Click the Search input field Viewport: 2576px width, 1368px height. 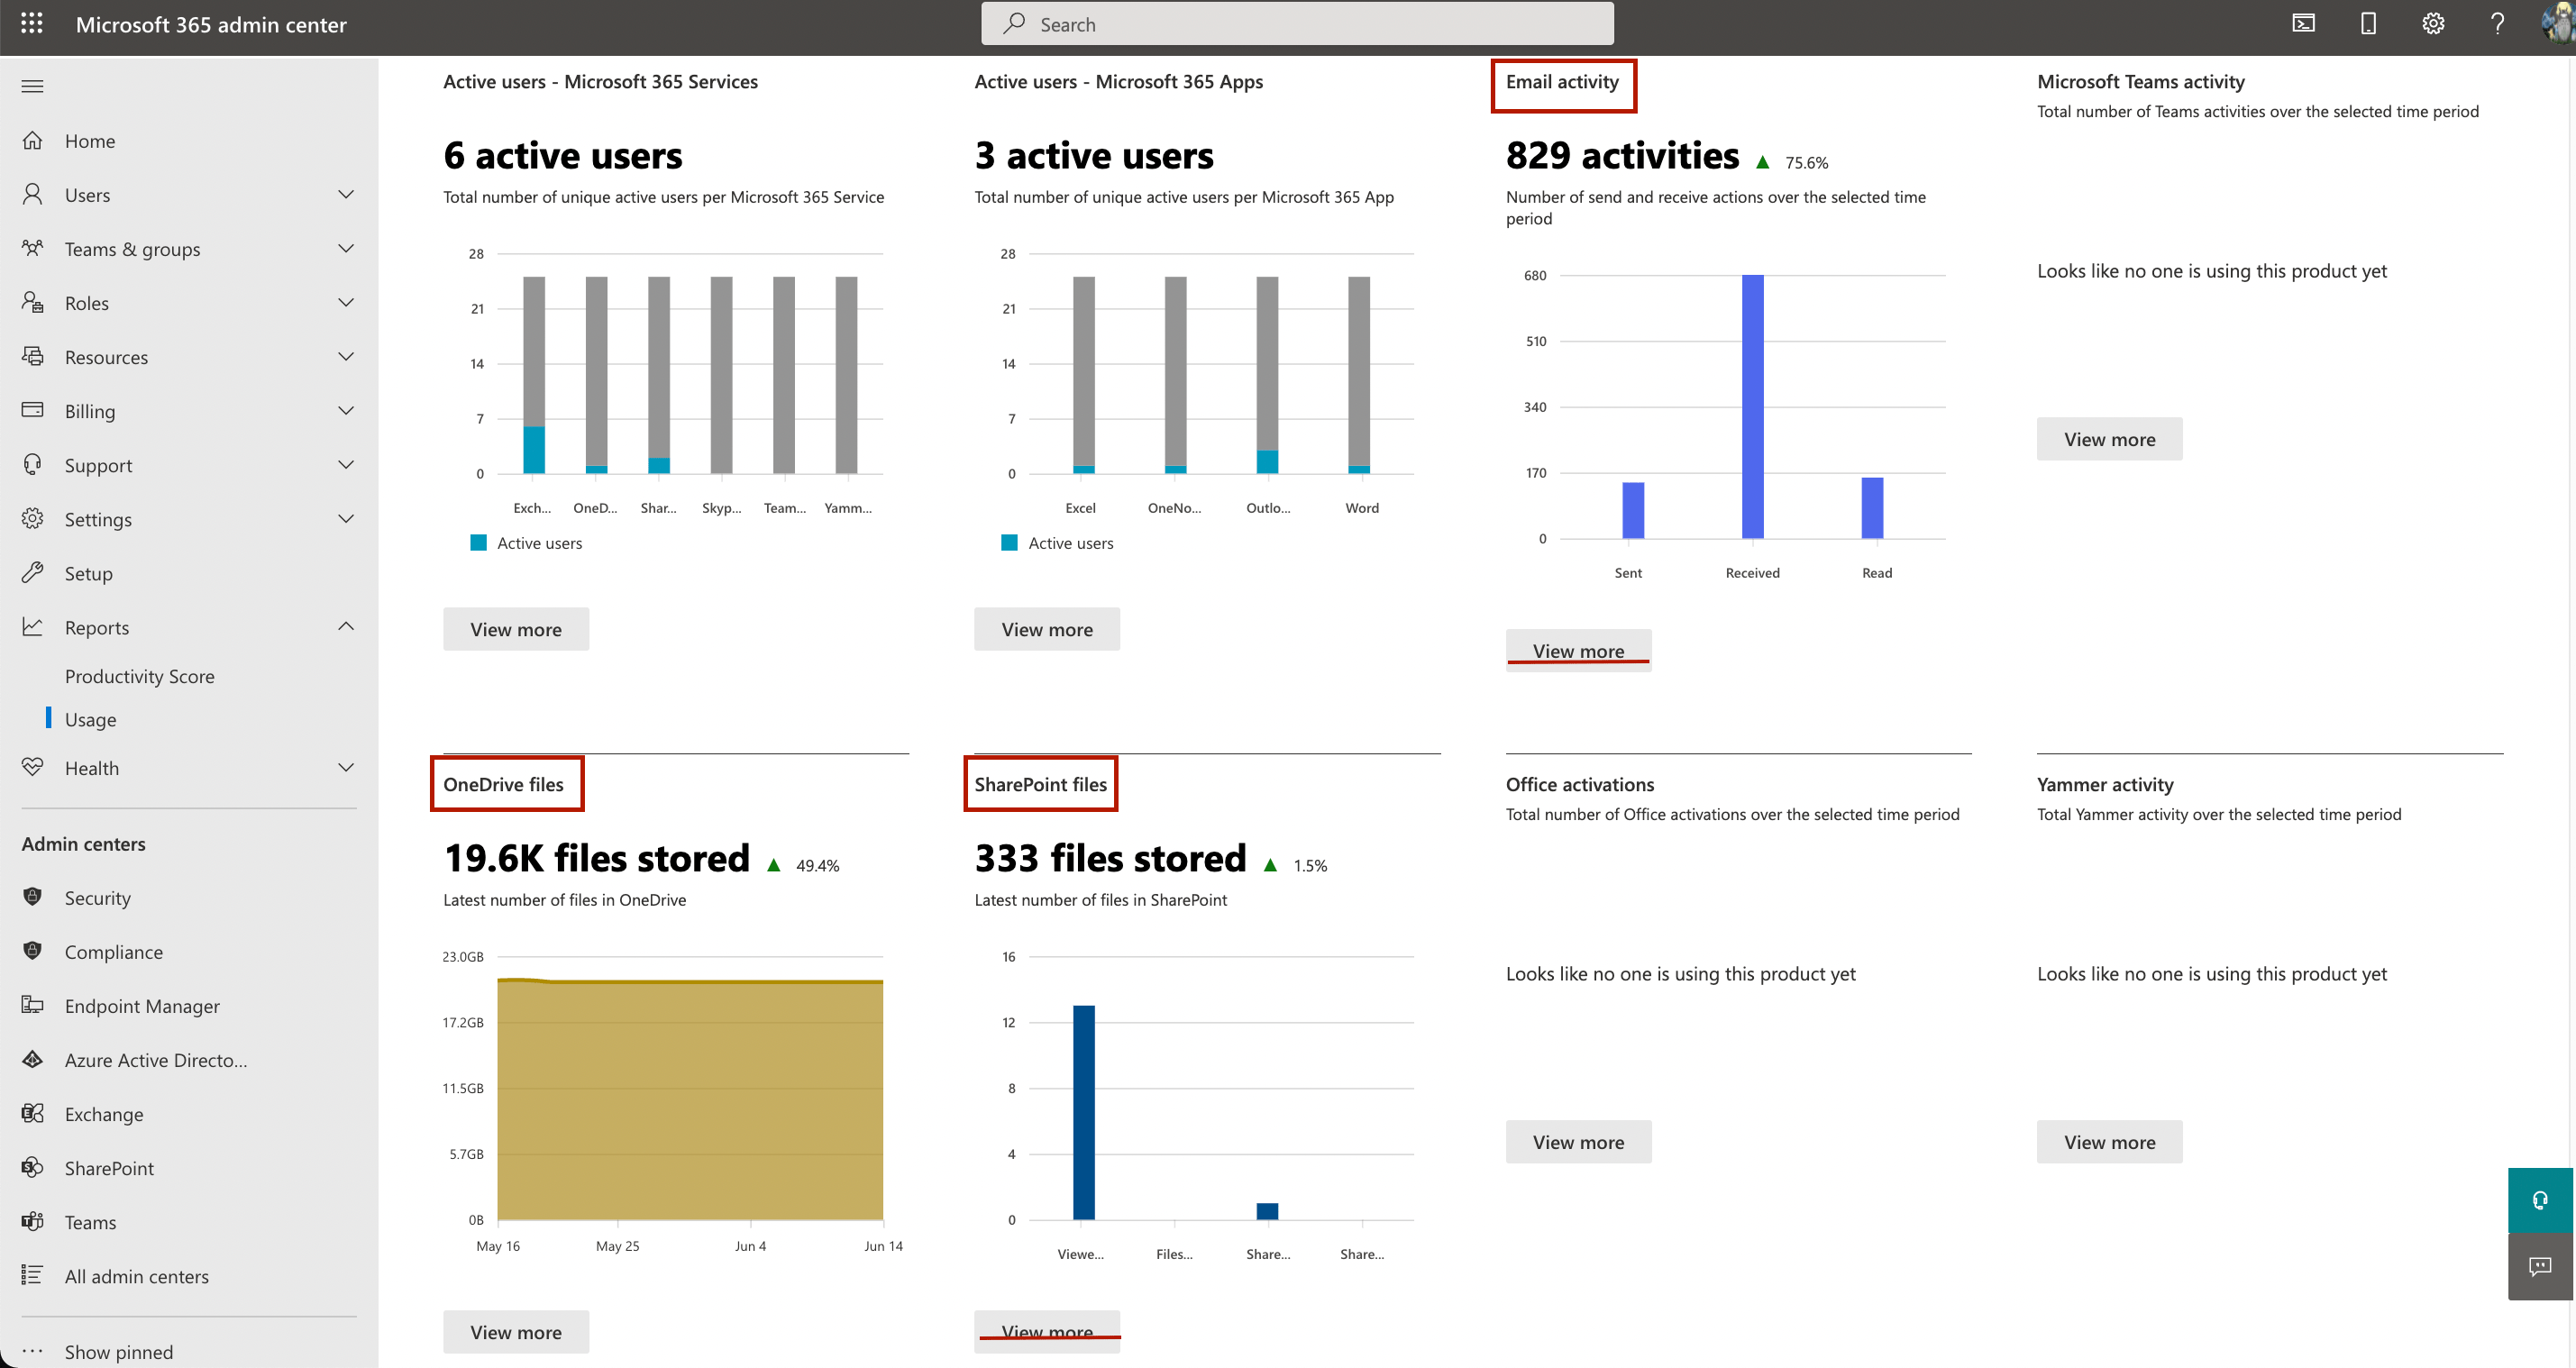click(1297, 24)
